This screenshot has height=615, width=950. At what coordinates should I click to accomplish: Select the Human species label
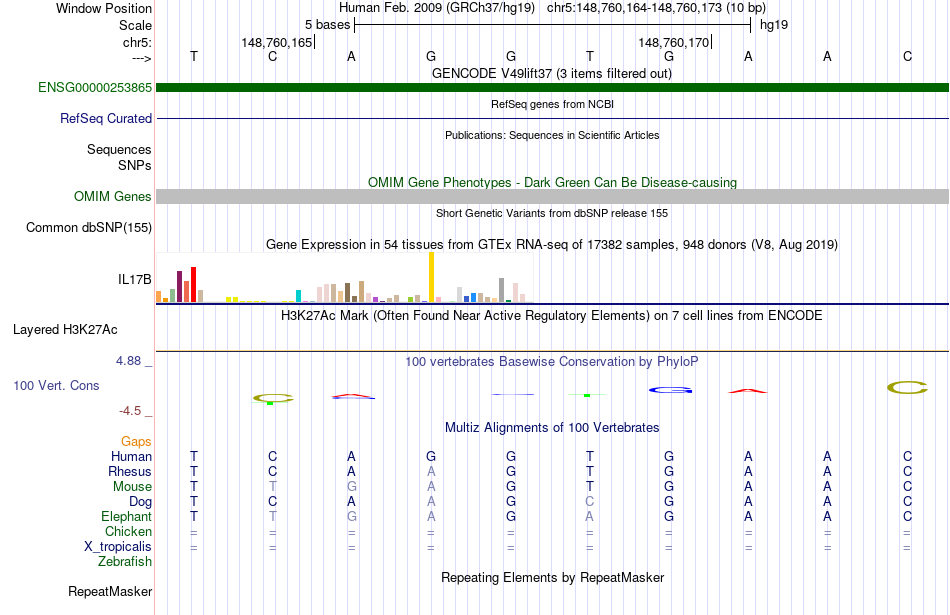(131, 456)
